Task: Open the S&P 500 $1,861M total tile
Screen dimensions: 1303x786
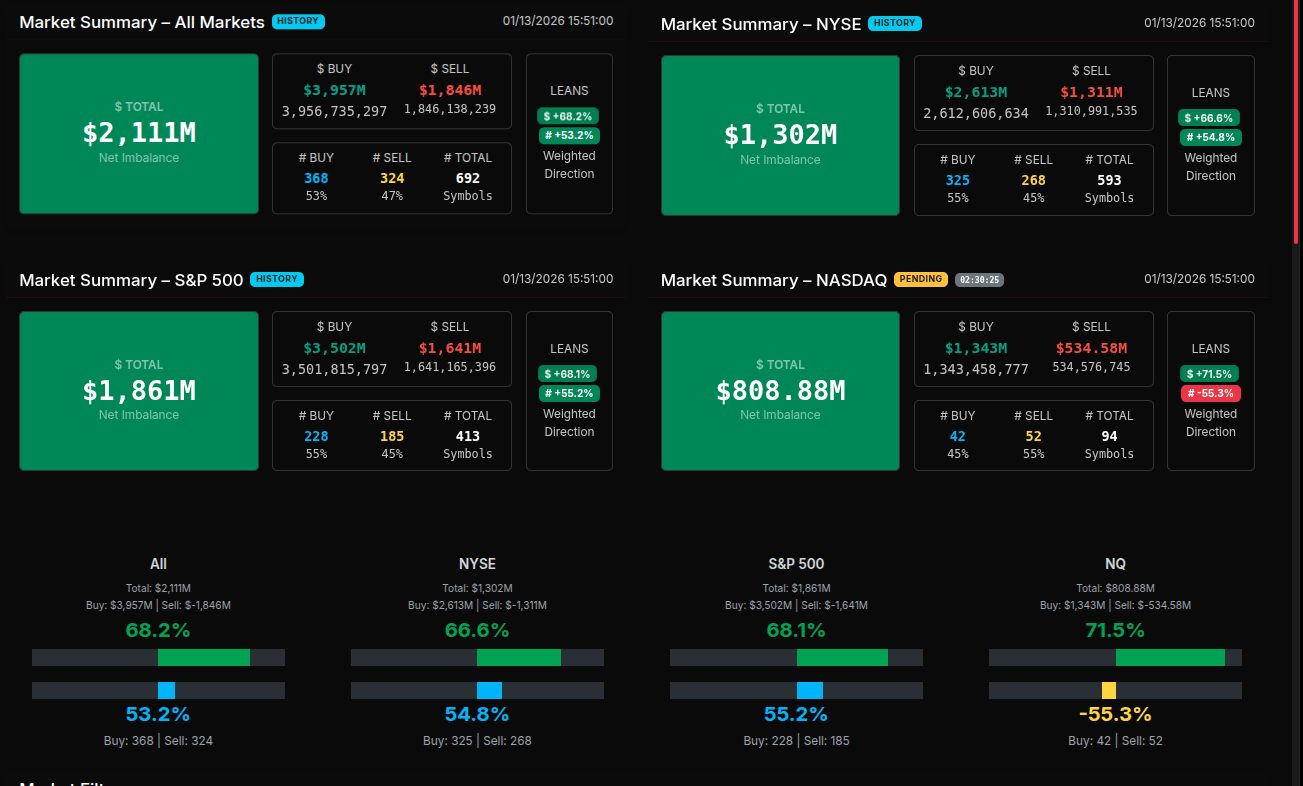Action: [x=139, y=391]
